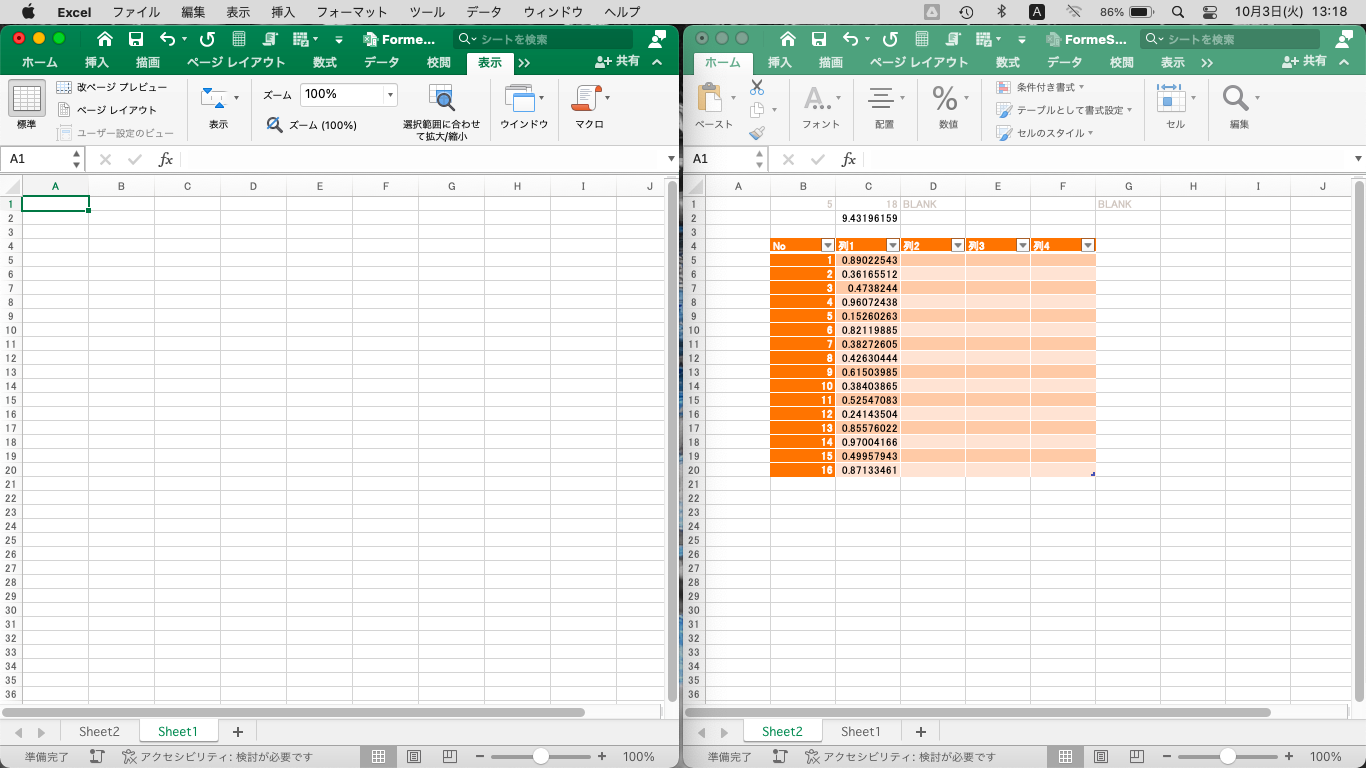Click the Save icon in left window toolbar

(136, 39)
